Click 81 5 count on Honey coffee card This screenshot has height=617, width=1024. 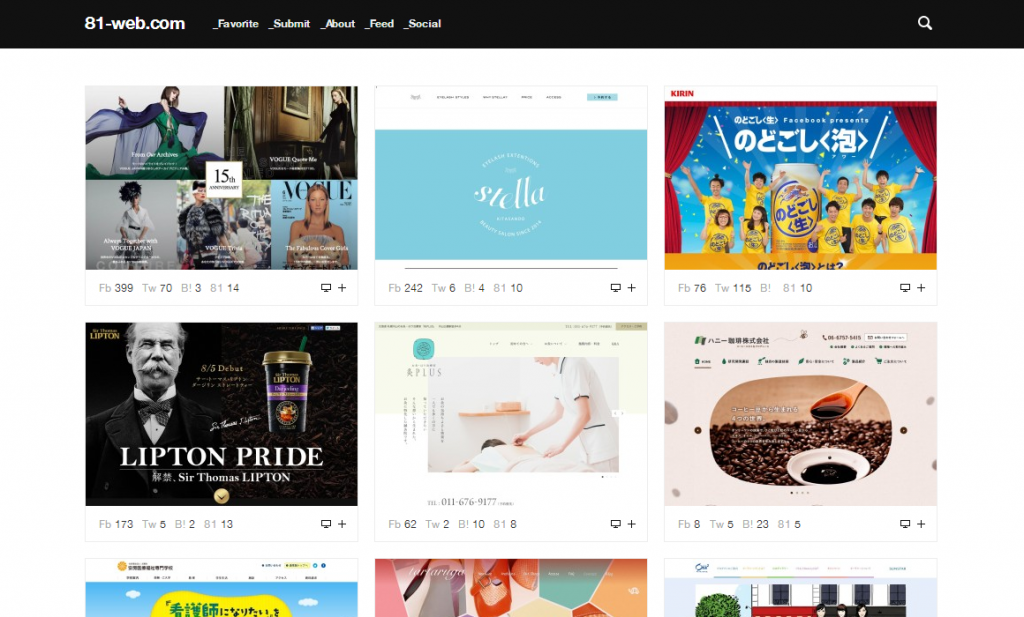(789, 524)
